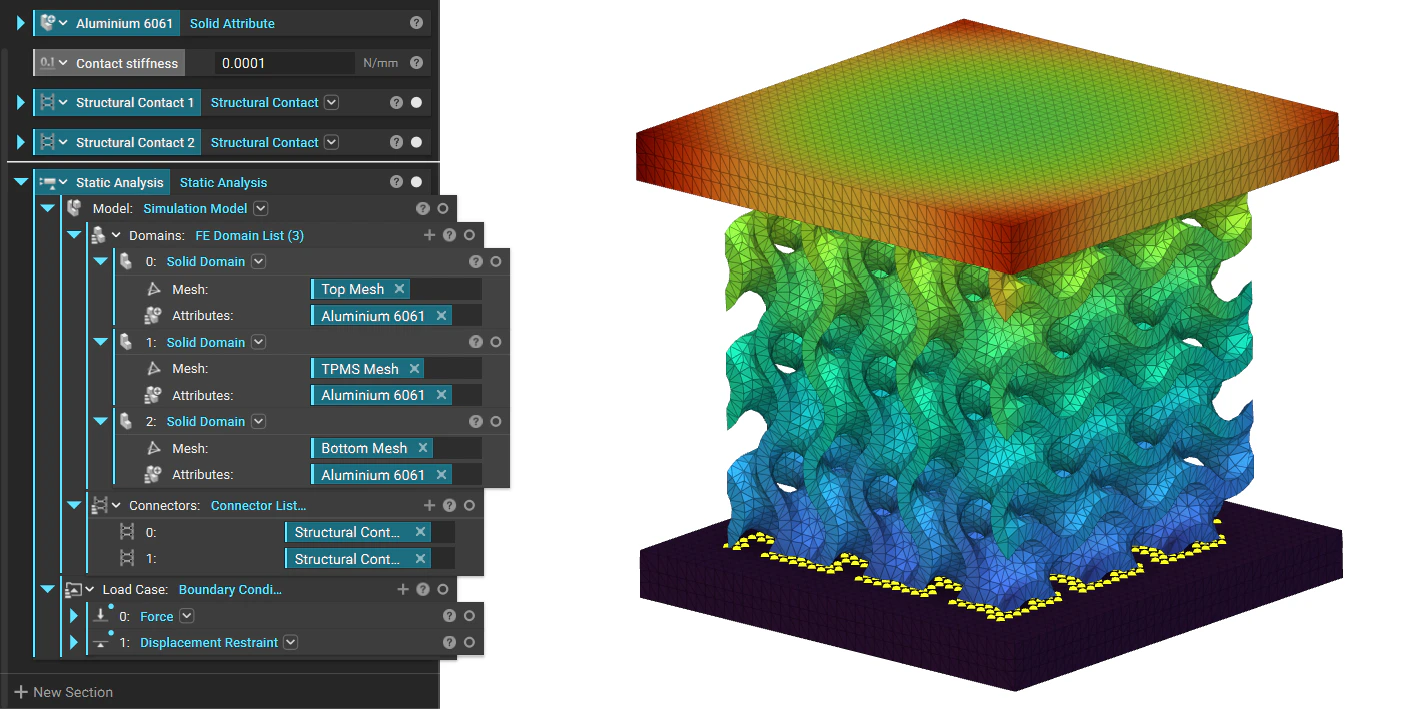Add a New Section
The image size is (1414, 709).
click(x=63, y=692)
